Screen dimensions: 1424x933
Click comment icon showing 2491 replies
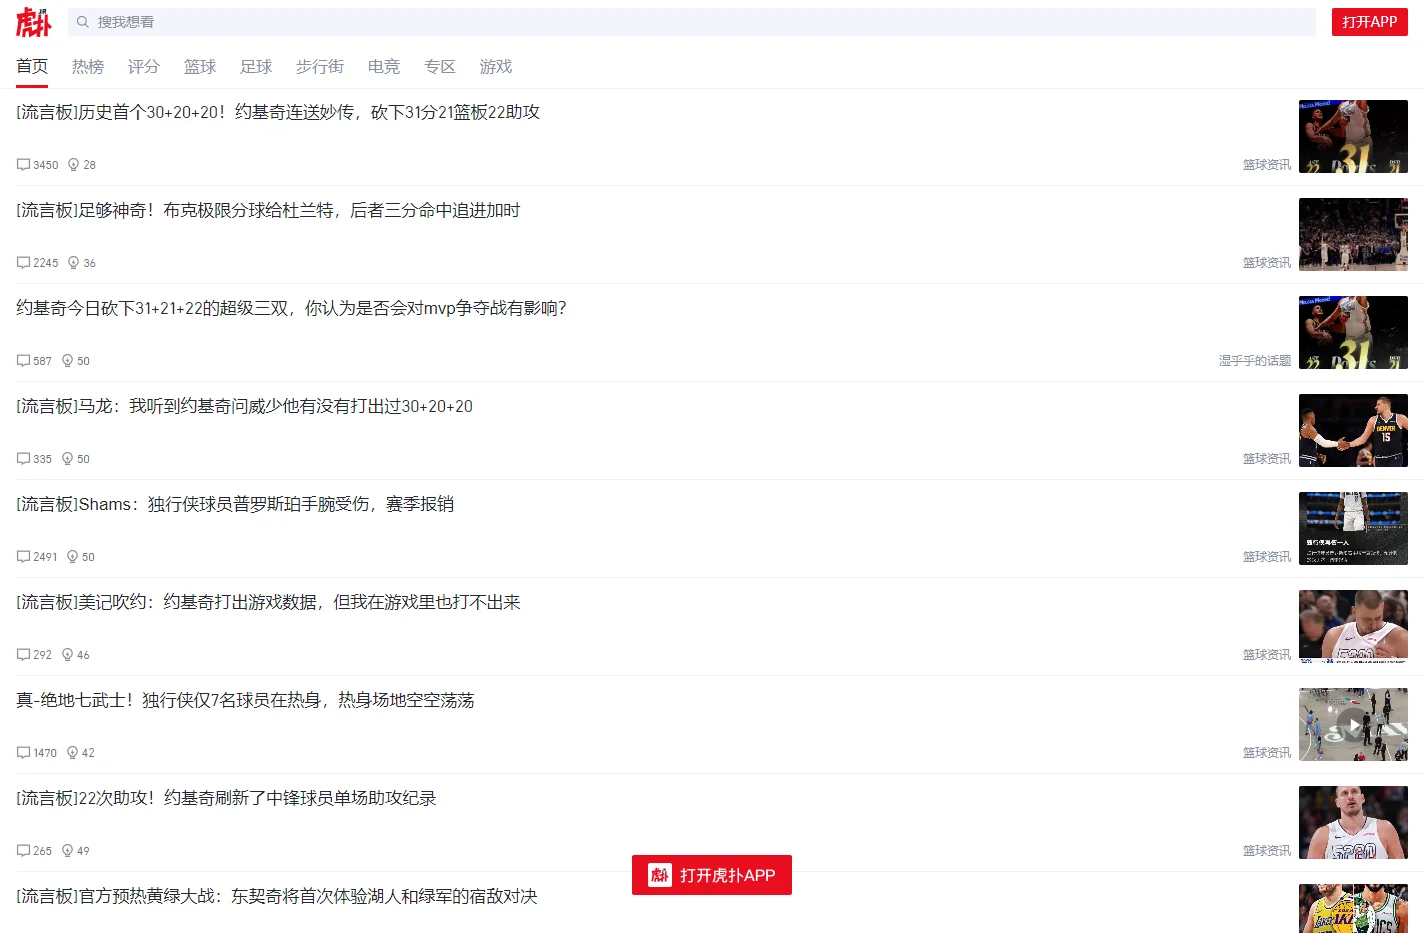23,557
